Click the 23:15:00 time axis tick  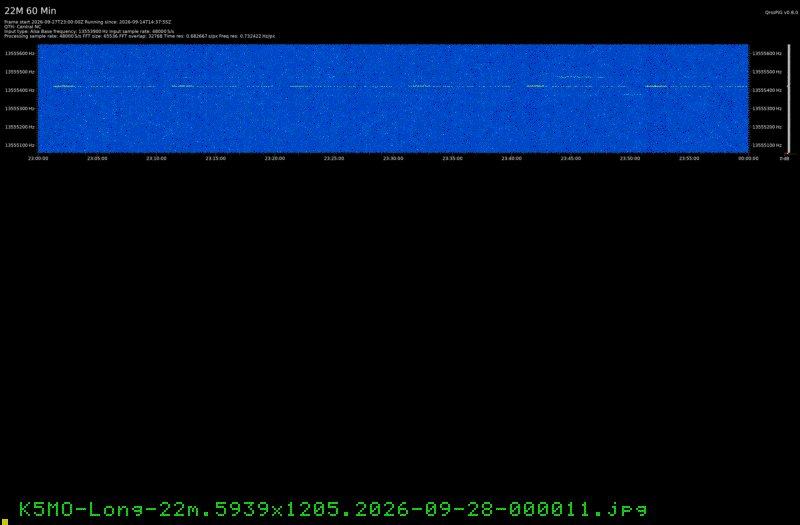[x=215, y=158]
